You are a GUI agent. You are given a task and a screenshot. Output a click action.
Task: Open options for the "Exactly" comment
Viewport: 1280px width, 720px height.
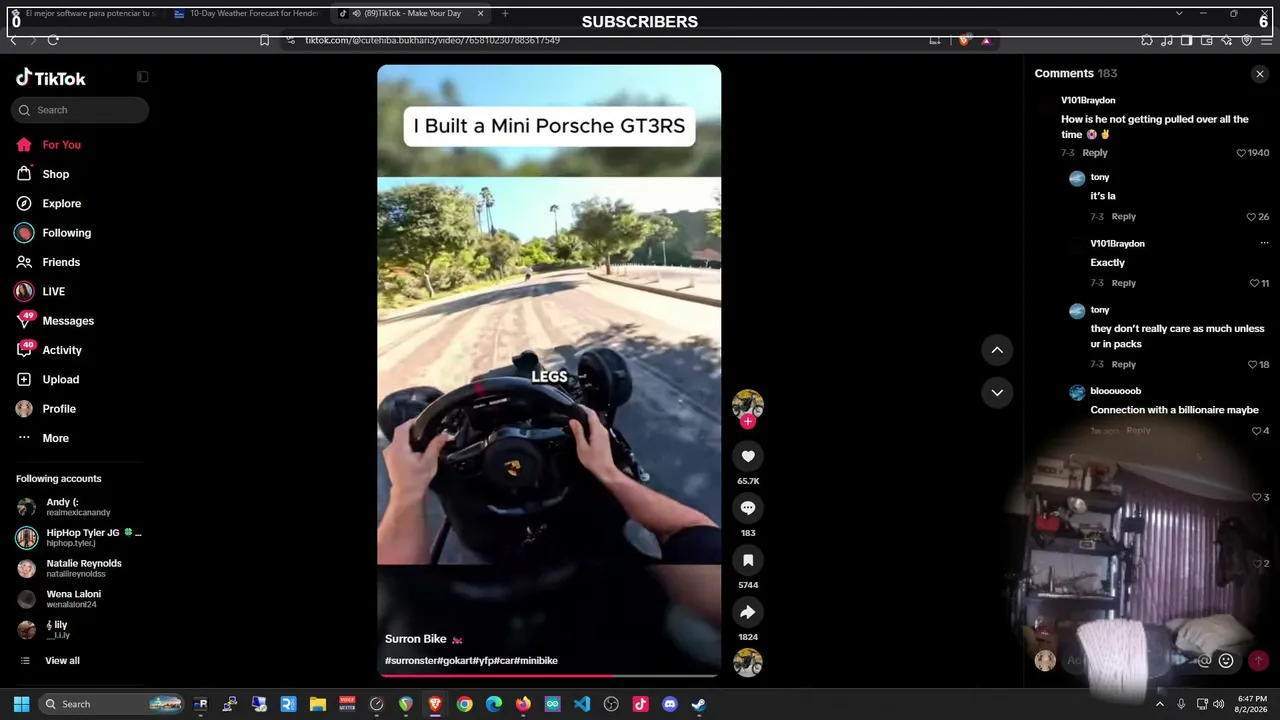(x=1264, y=243)
